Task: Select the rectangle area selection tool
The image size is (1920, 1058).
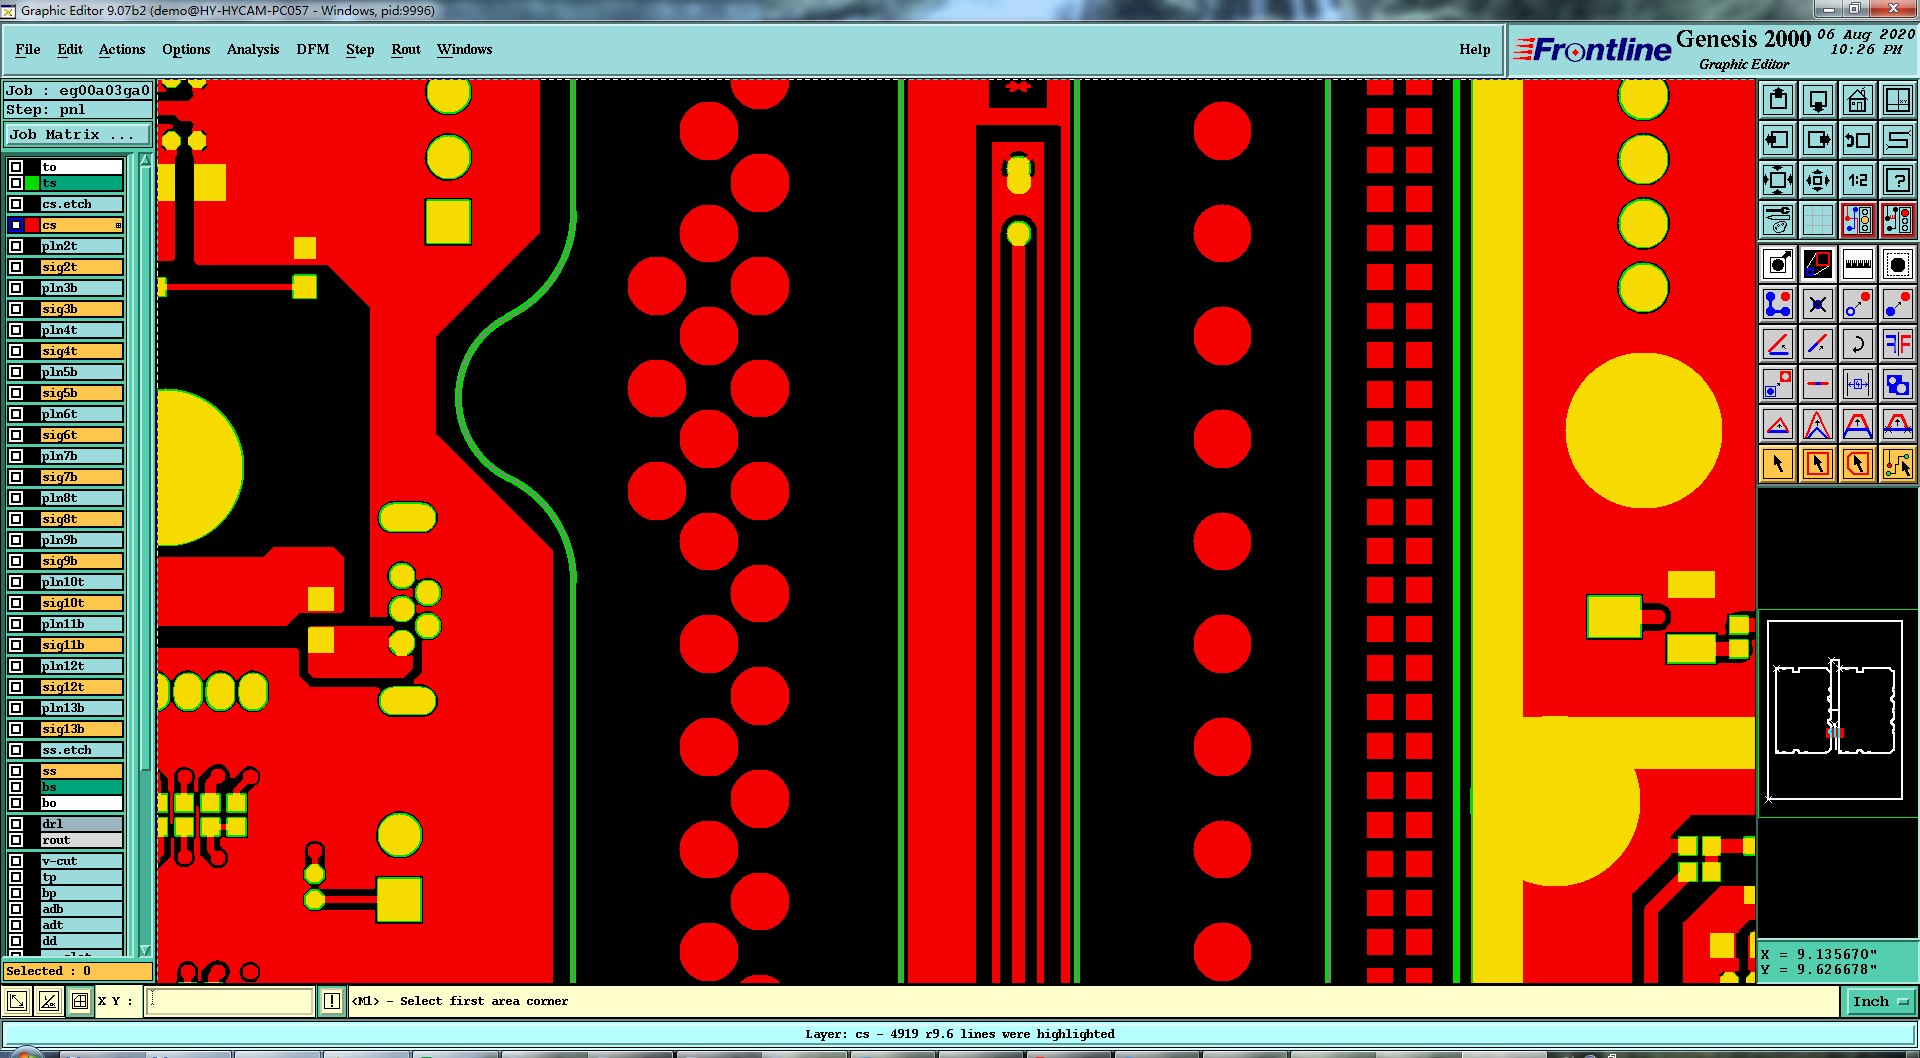Action: pyautogui.click(x=1818, y=464)
